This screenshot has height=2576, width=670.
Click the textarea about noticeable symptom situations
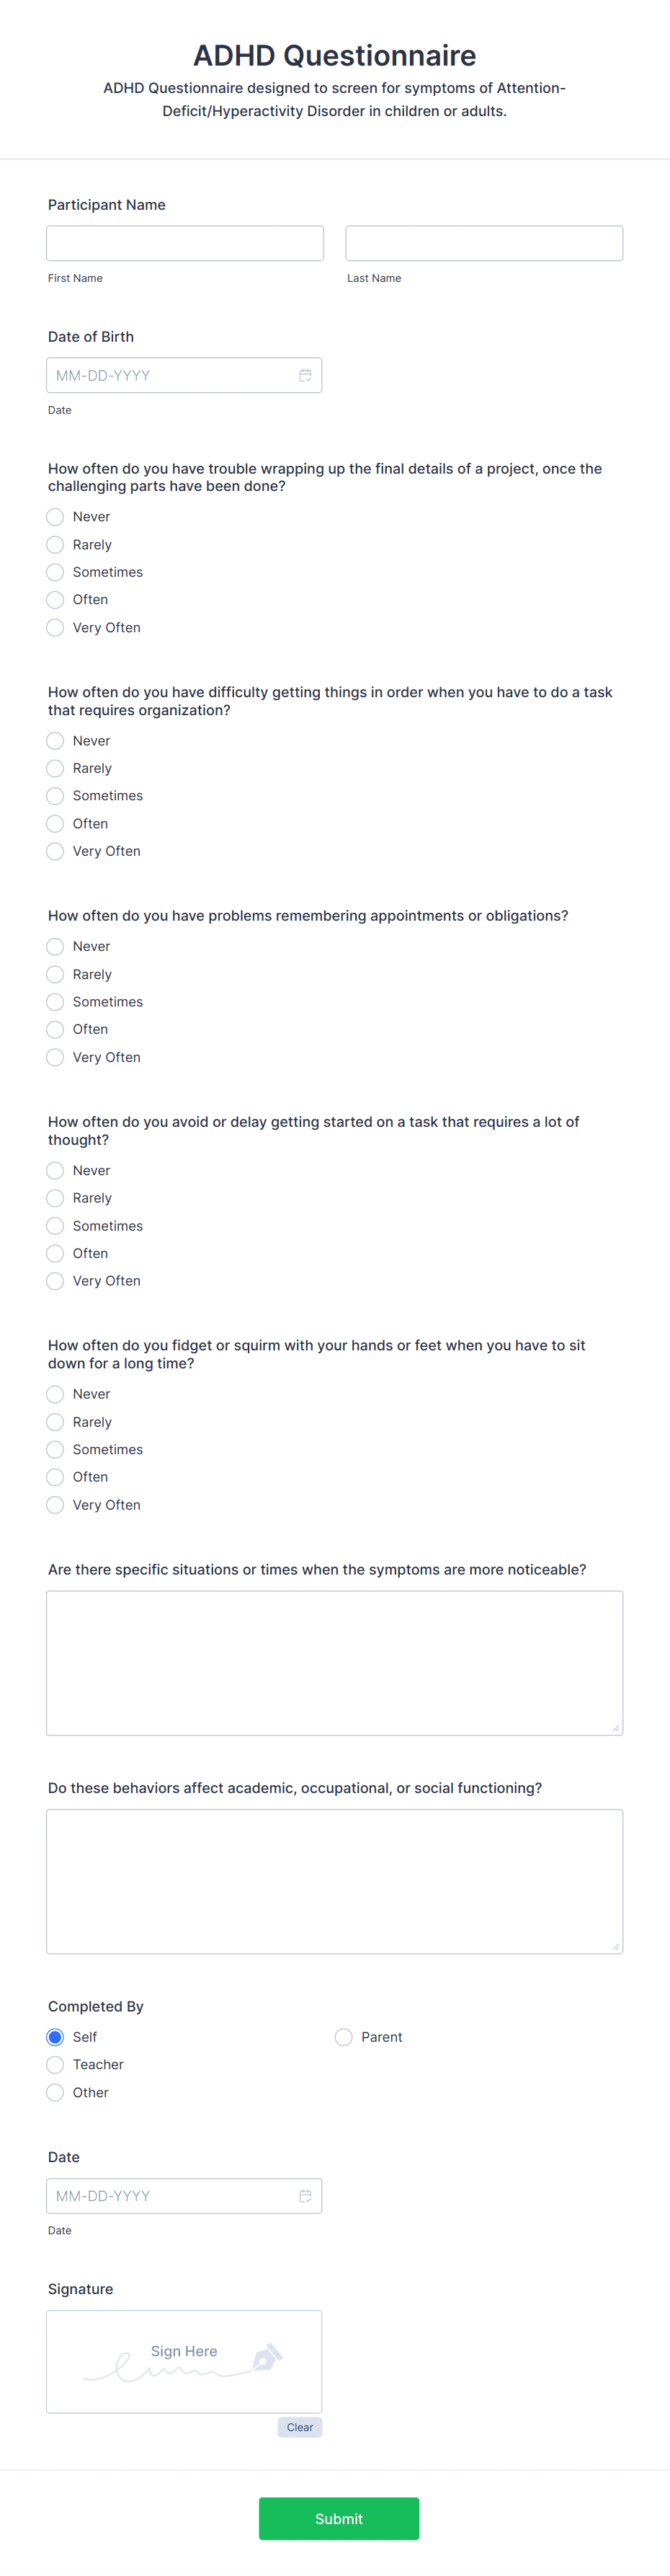click(334, 1660)
